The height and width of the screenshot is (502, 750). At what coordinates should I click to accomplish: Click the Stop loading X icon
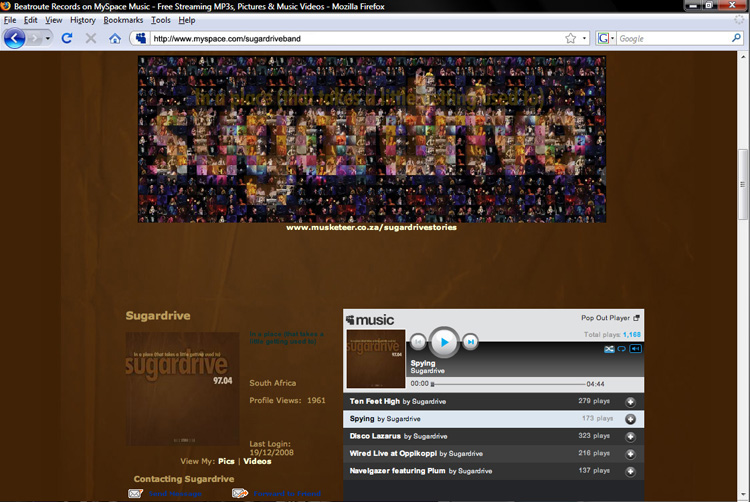[x=90, y=38]
